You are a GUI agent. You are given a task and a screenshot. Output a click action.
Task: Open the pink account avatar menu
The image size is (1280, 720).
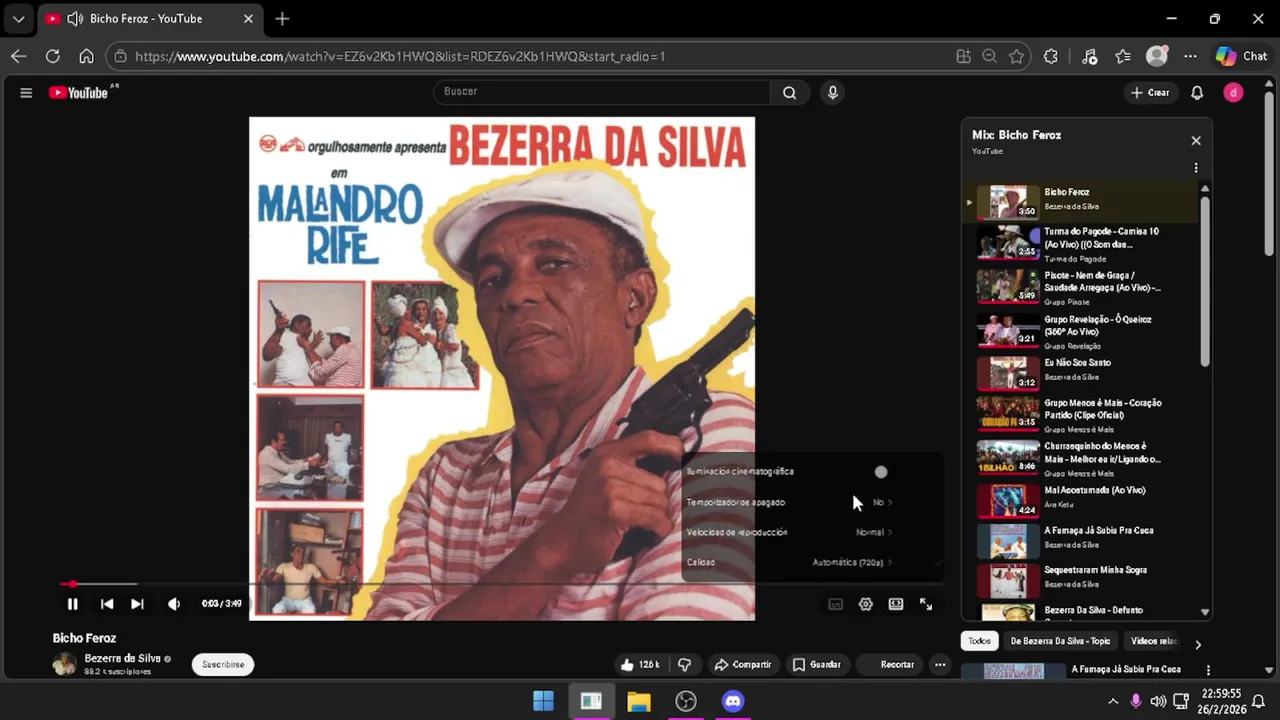1233,93
